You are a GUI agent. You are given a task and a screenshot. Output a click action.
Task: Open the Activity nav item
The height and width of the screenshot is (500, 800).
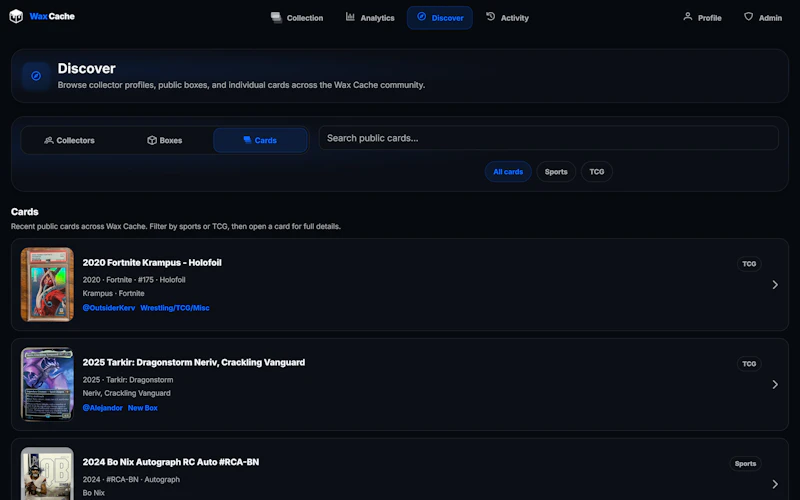507,18
